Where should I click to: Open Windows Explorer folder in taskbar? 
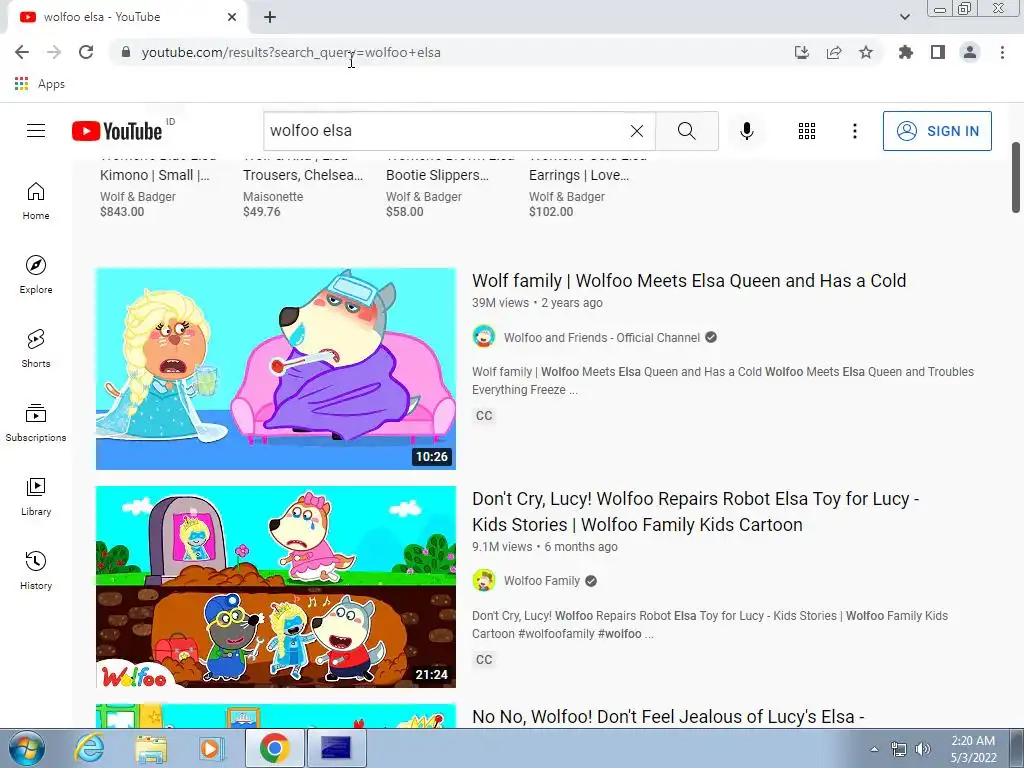pos(150,748)
